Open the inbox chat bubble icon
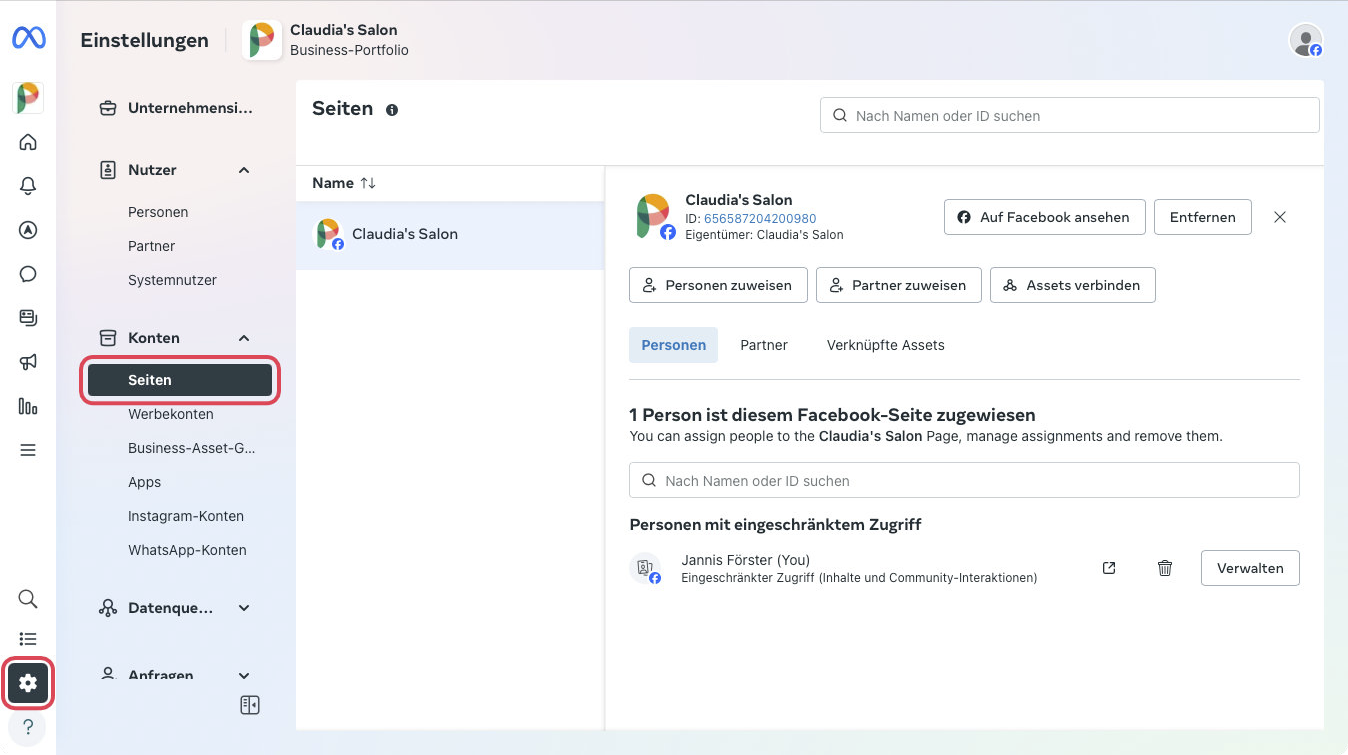Screen dimensions: 1348x755 pyautogui.click(x=28, y=274)
